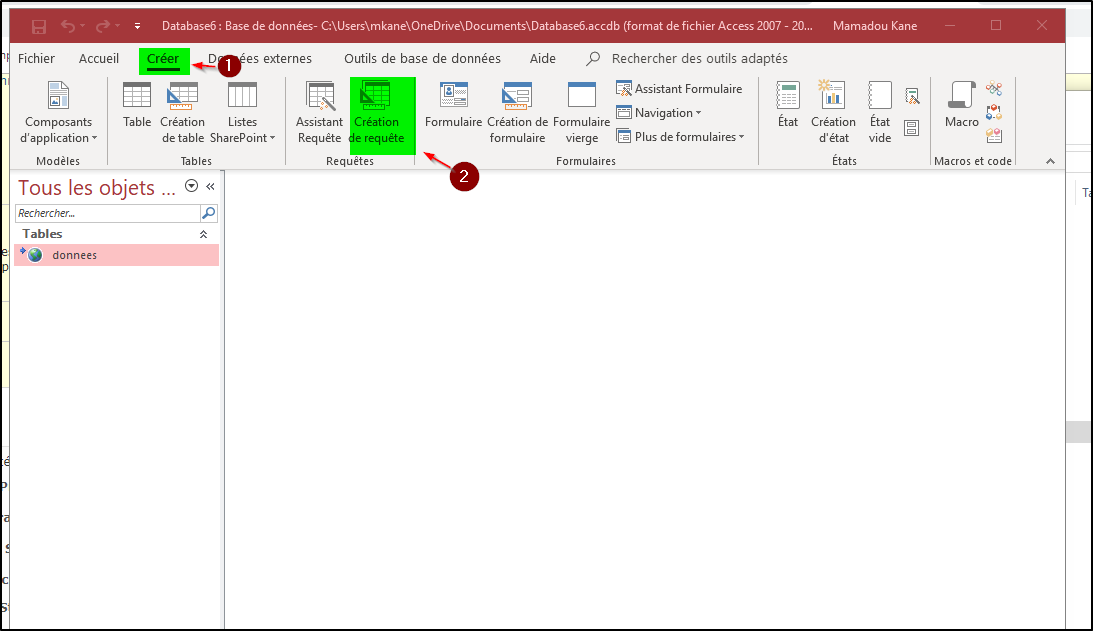Select the donnees table
The image size is (1093, 631).
[x=75, y=255]
